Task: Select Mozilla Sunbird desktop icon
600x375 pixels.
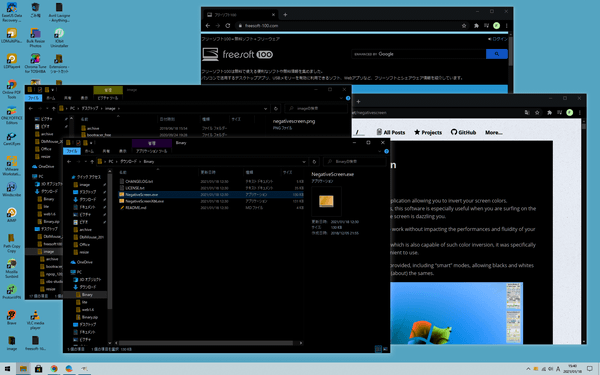Action: point(12,268)
